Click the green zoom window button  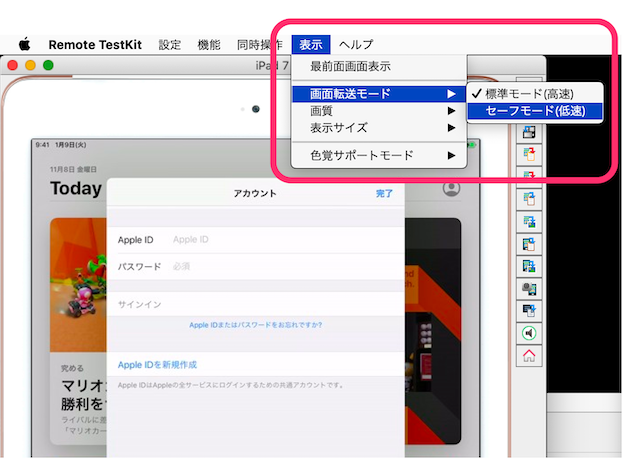pyautogui.click(x=48, y=65)
